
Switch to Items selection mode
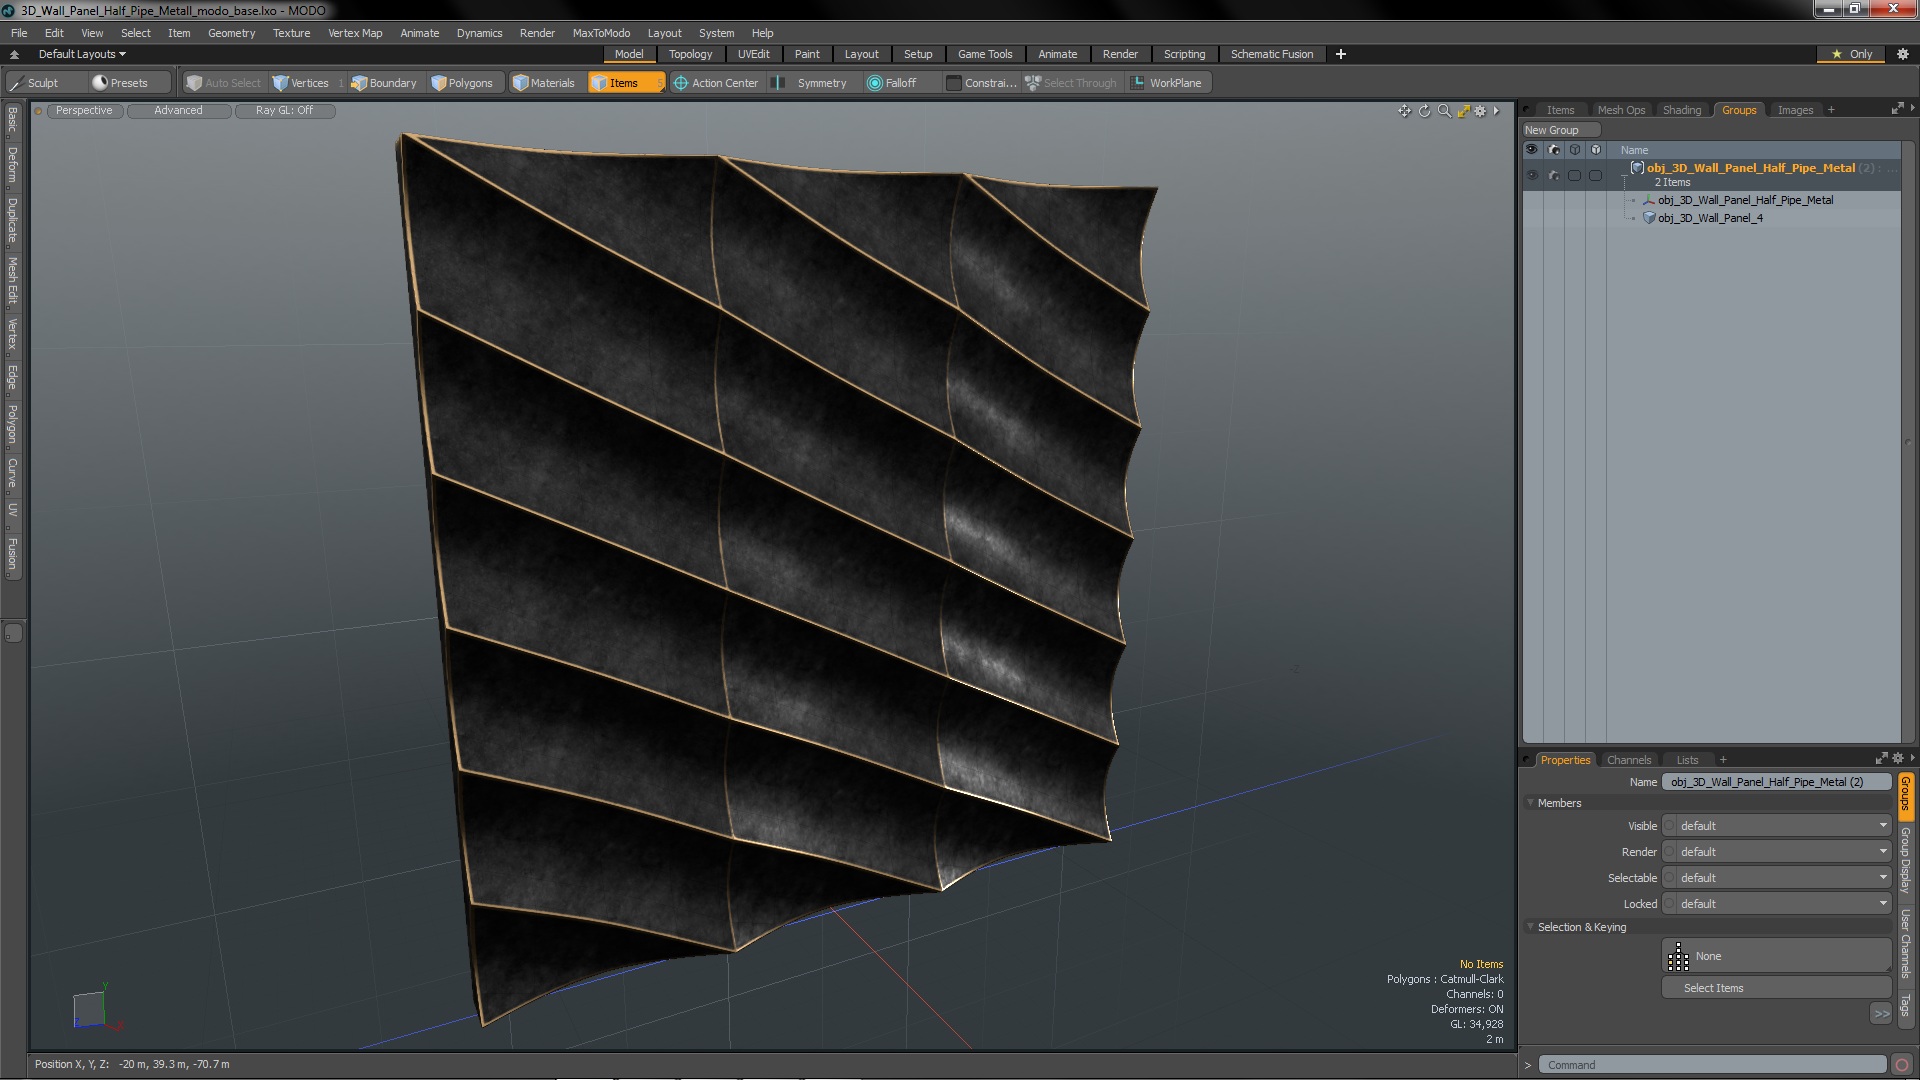[x=625, y=83]
